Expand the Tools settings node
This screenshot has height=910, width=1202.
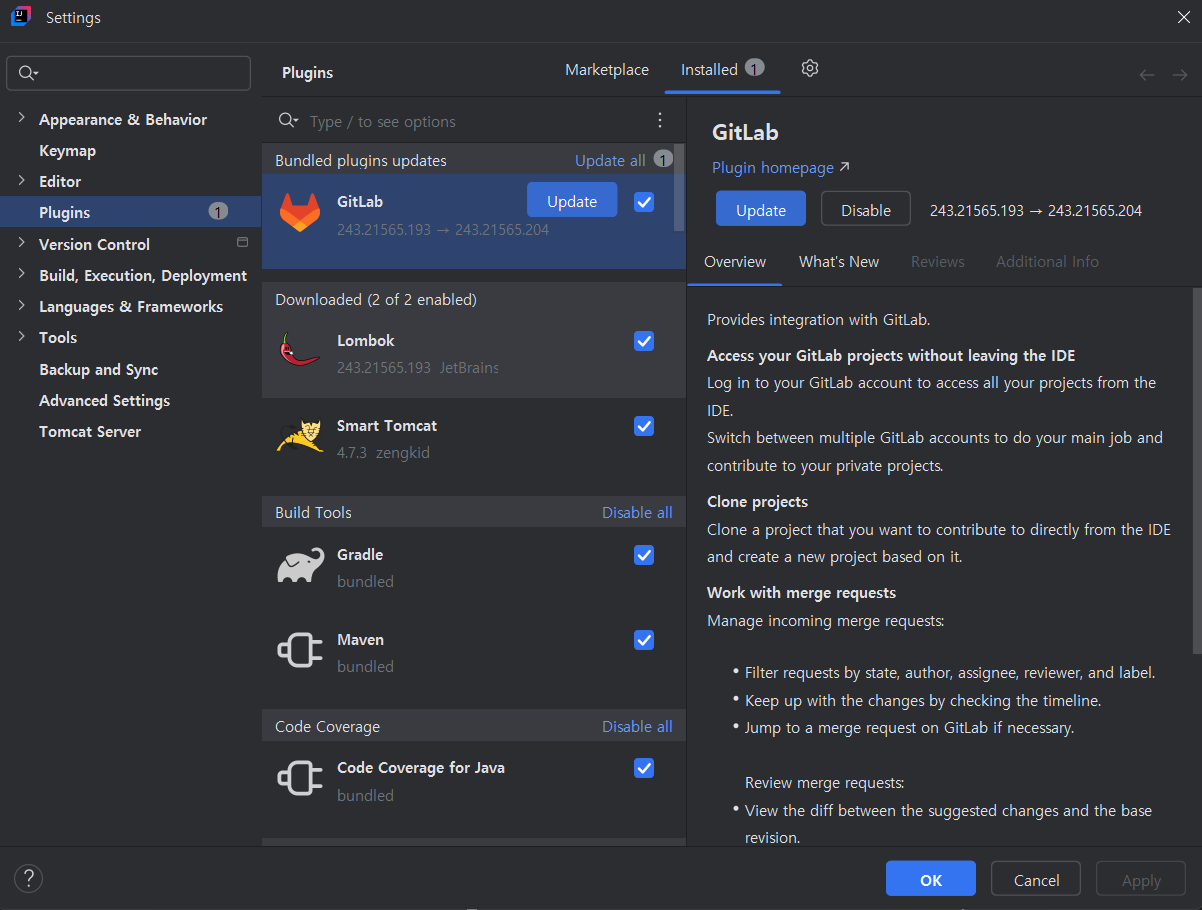(x=21, y=336)
